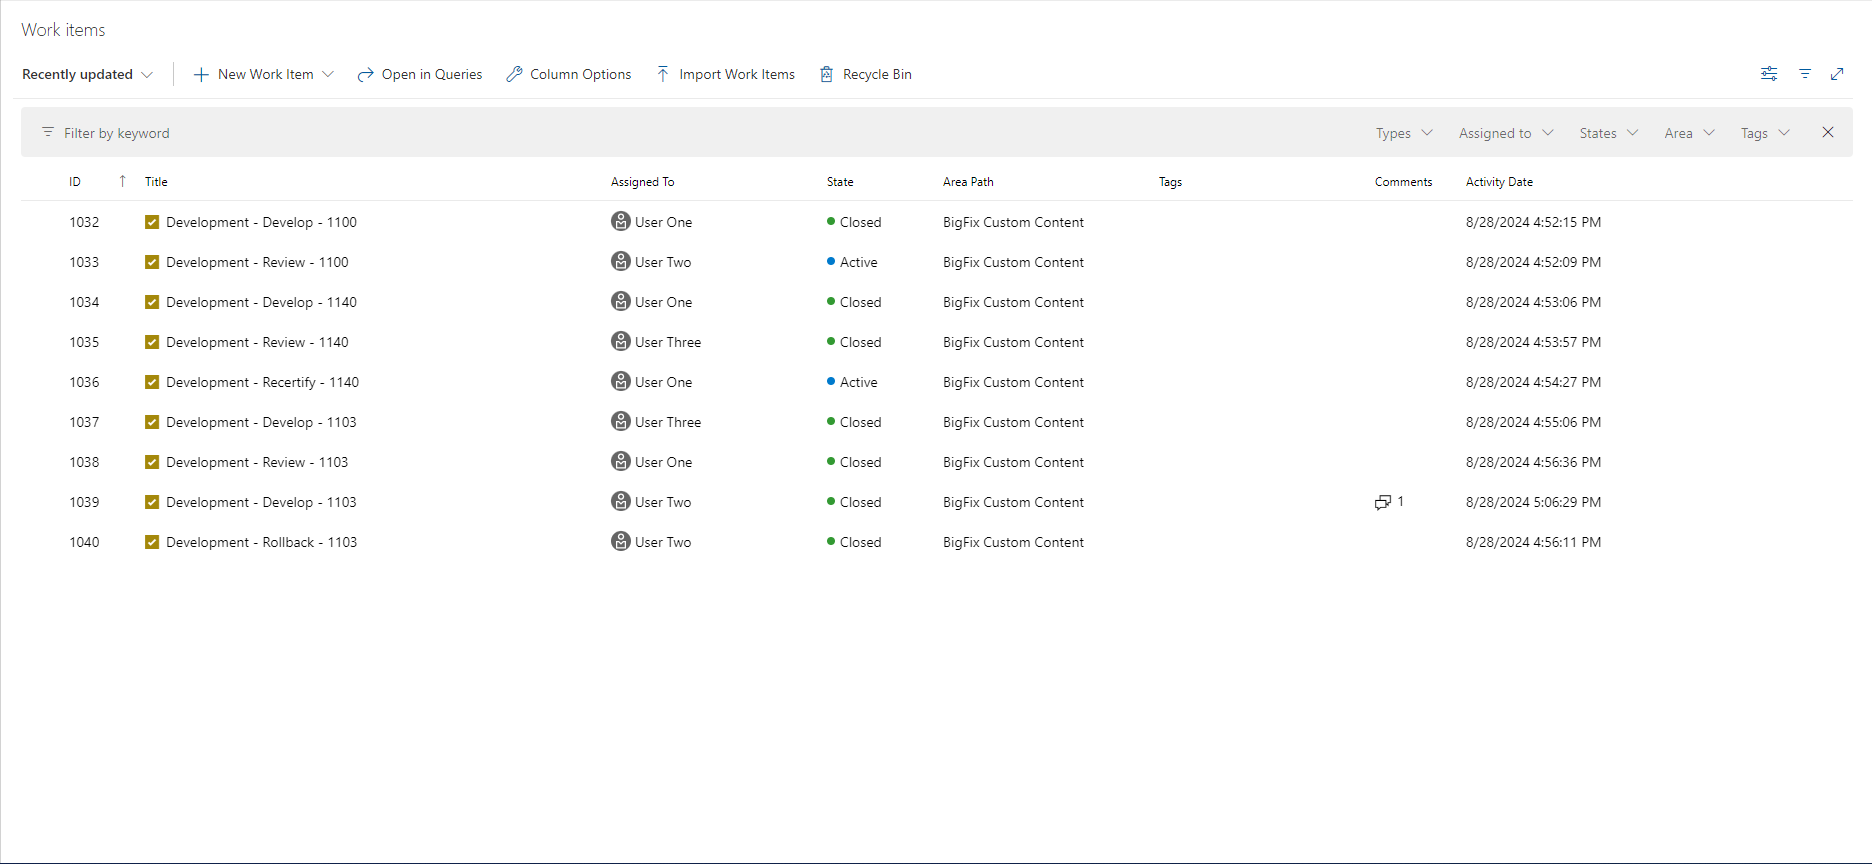Open the view options settings icon
1872x864 pixels.
pyautogui.click(x=1769, y=74)
